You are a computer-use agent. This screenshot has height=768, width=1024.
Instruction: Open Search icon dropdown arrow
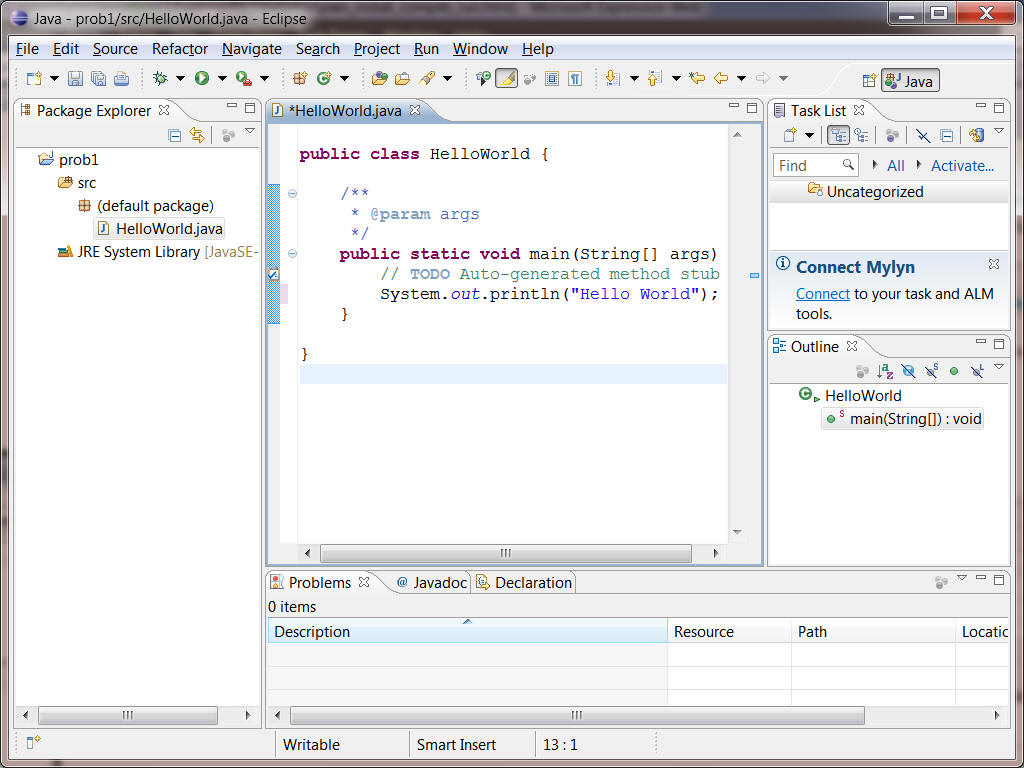[447, 79]
